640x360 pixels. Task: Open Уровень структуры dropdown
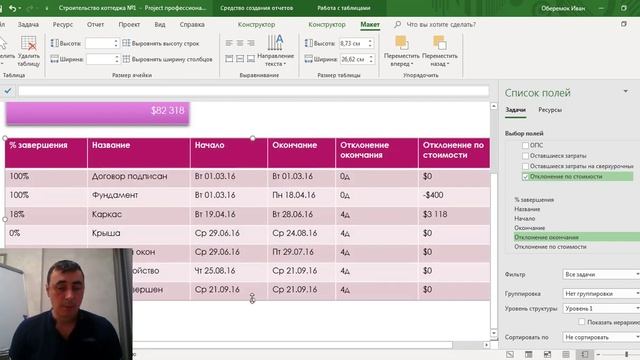pyautogui.click(x=601, y=309)
